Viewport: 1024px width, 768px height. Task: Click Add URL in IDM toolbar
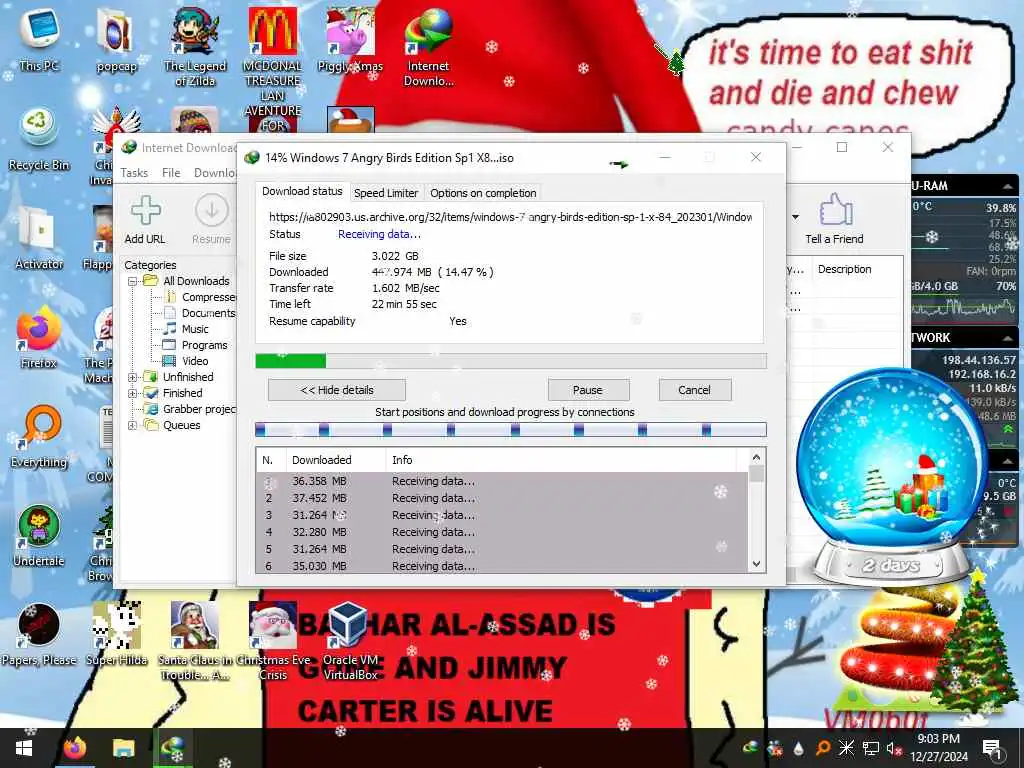[x=145, y=220]
